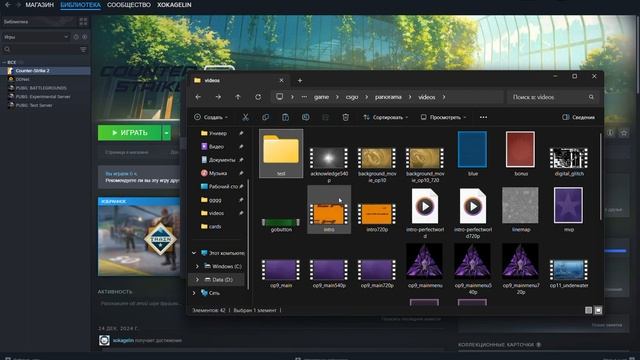Go forward in the Explorer window
Image resolution: width=640 pixels, height=360 pixels.
(218, 97)
